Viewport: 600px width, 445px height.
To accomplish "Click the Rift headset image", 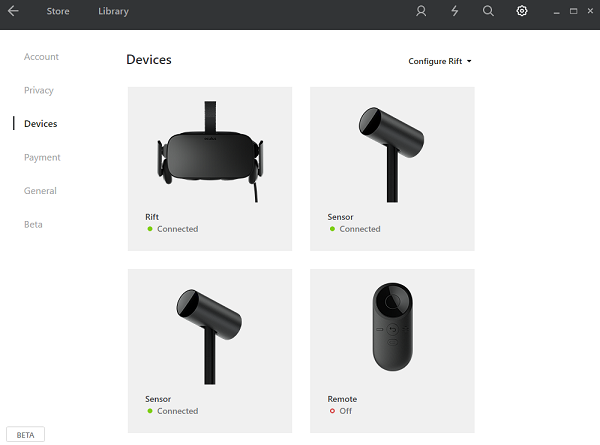I will 210,152.
